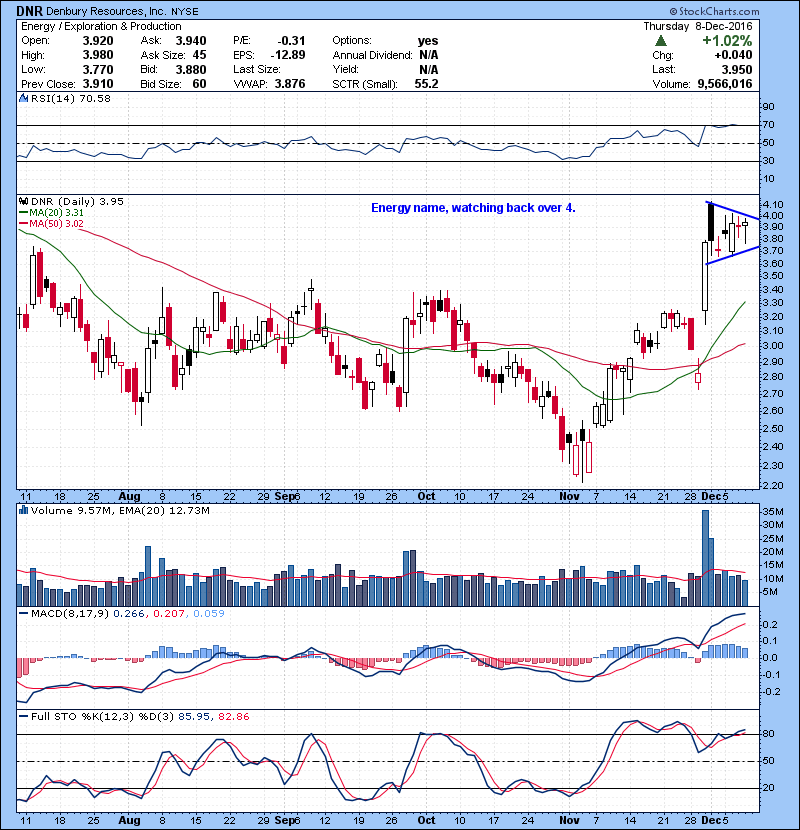Click the Prev Close value 3.910
The height and width of the screenshot is (830, 800).
pos(98,84)
